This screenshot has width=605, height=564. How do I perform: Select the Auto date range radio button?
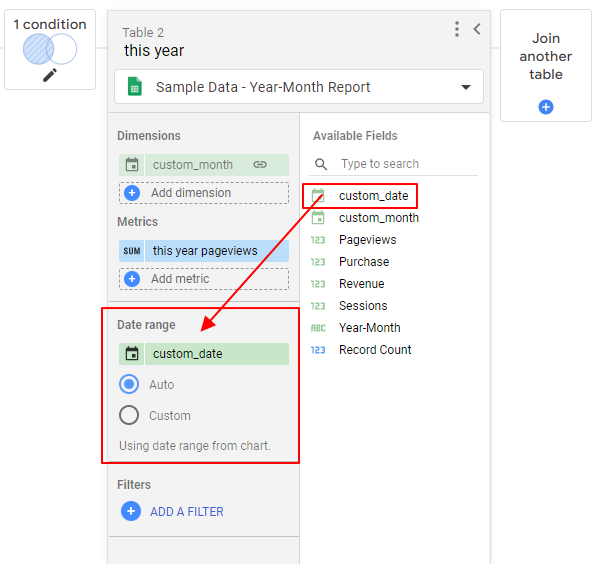point(129,384)
